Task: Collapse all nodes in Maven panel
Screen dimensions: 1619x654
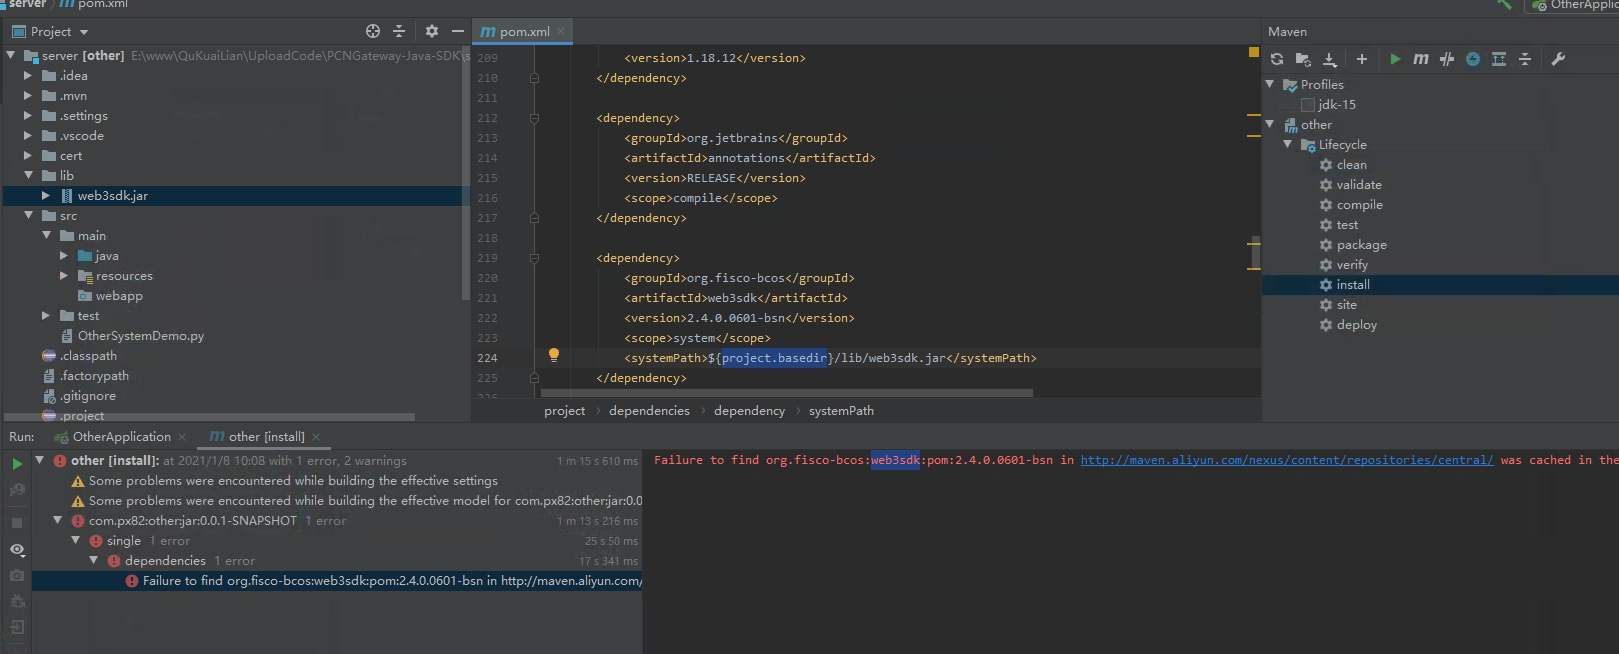Action: [1525, 59]
